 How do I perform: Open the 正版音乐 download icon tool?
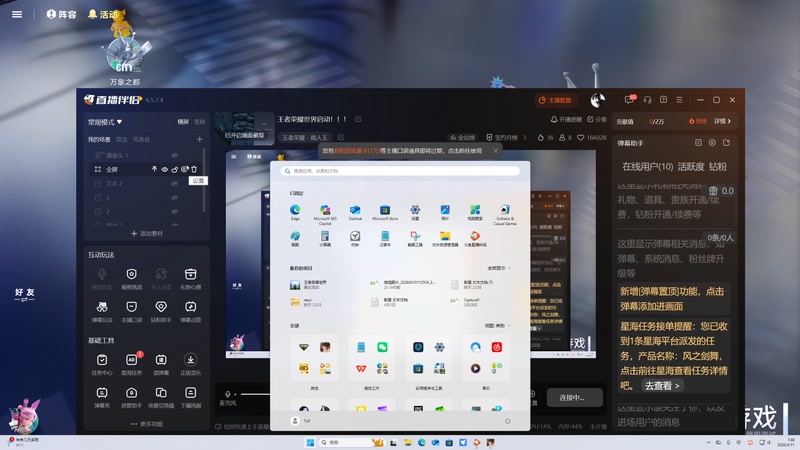[190, 364]
